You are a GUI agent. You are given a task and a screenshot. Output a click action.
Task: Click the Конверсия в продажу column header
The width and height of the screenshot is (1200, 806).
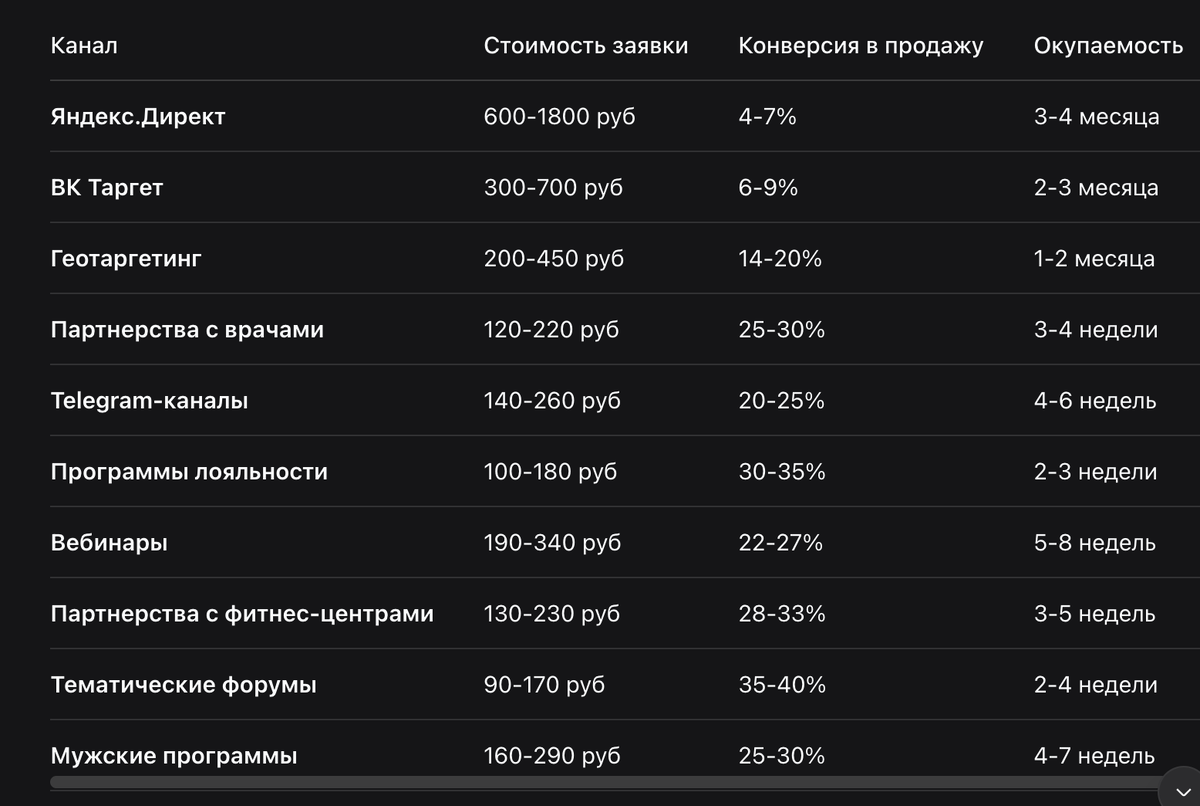860,44
